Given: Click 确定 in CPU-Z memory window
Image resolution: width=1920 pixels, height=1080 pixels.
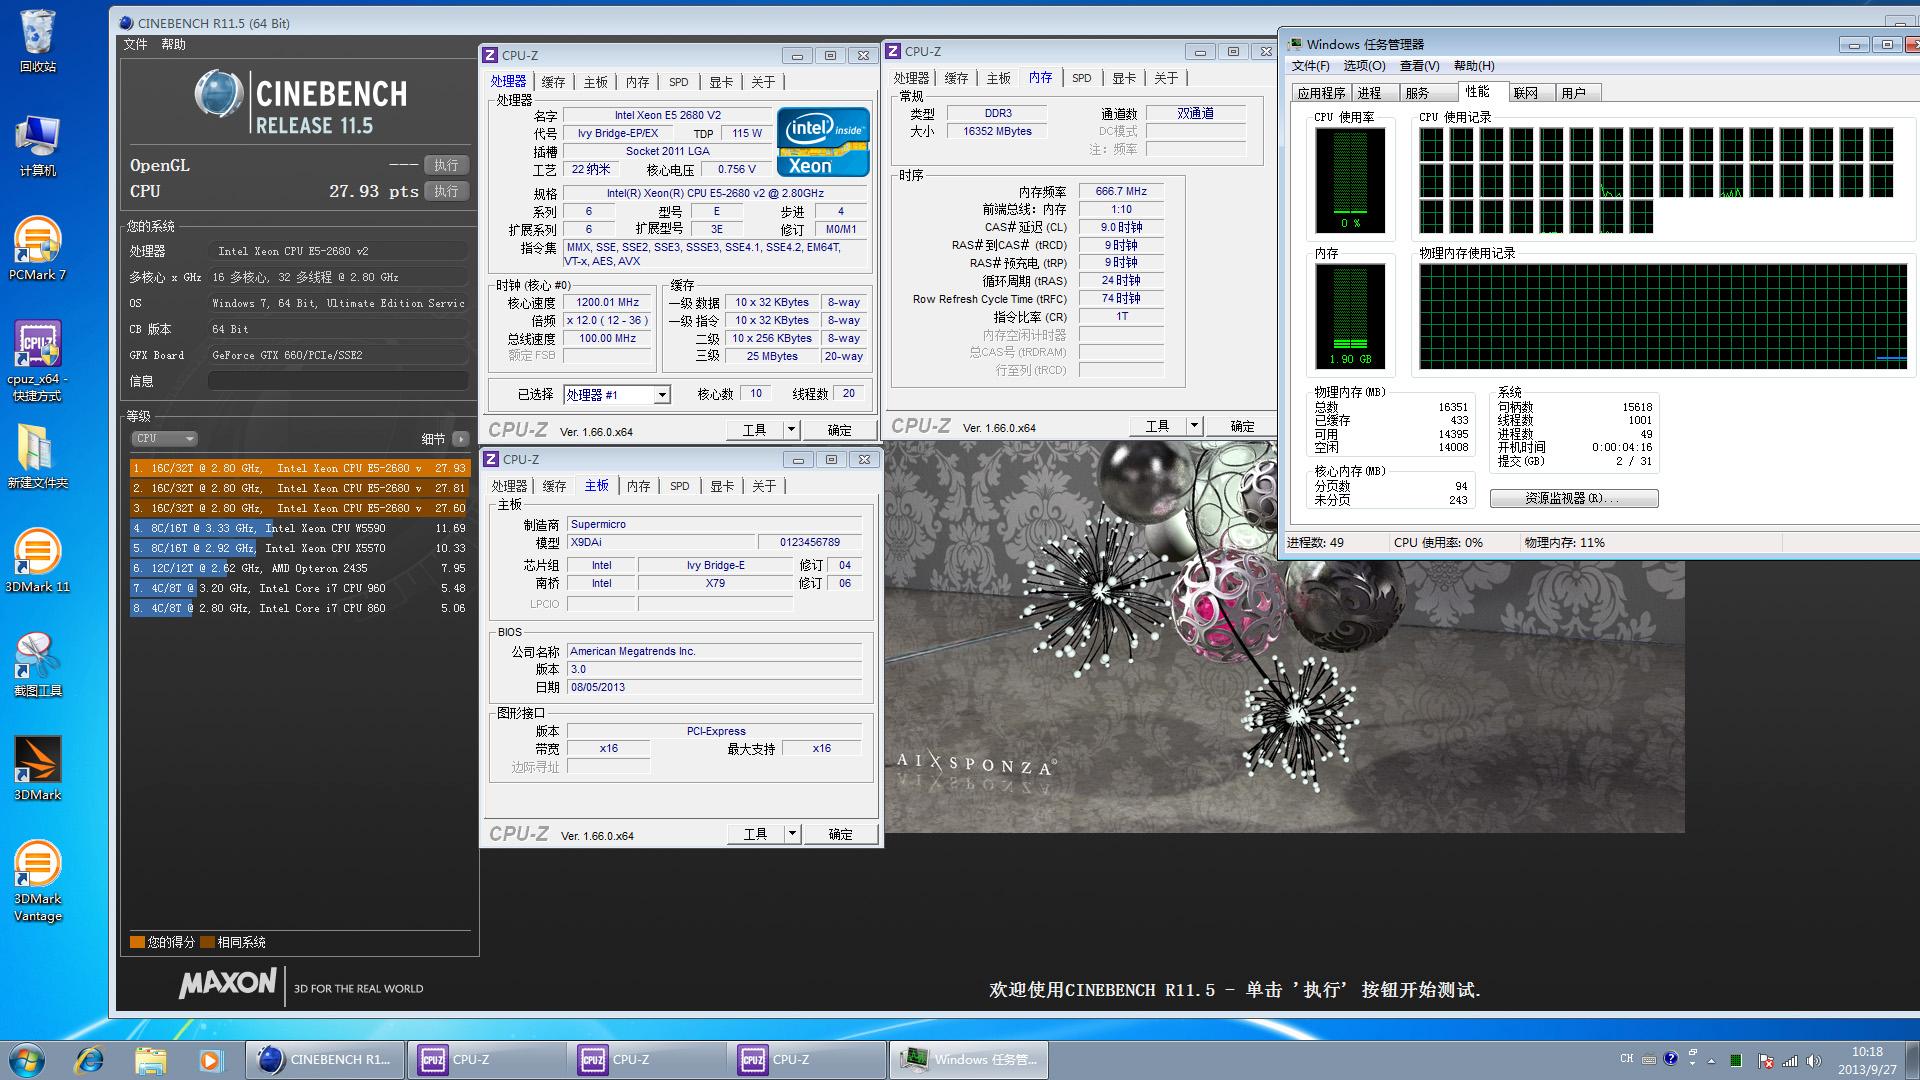Looking at the screenshot, I should (1242, 426).
